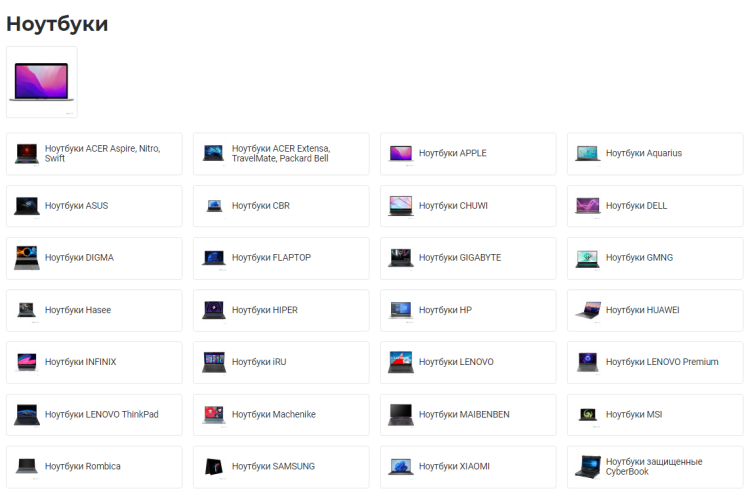The height and width of the screenshot is (495, 750).
Task: Open Ноутбуки ACER Extensa, TravelMate, Packard Bell
Action: pyautogui.click(x=280, y=153)
